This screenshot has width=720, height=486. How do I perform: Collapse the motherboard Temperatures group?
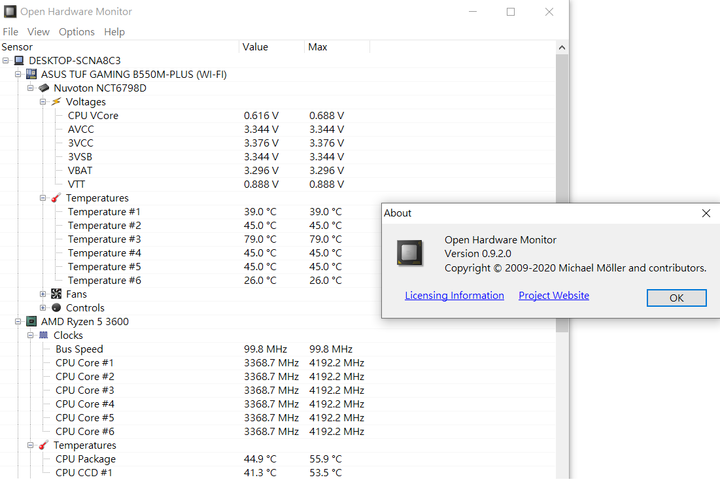point(43,198)
